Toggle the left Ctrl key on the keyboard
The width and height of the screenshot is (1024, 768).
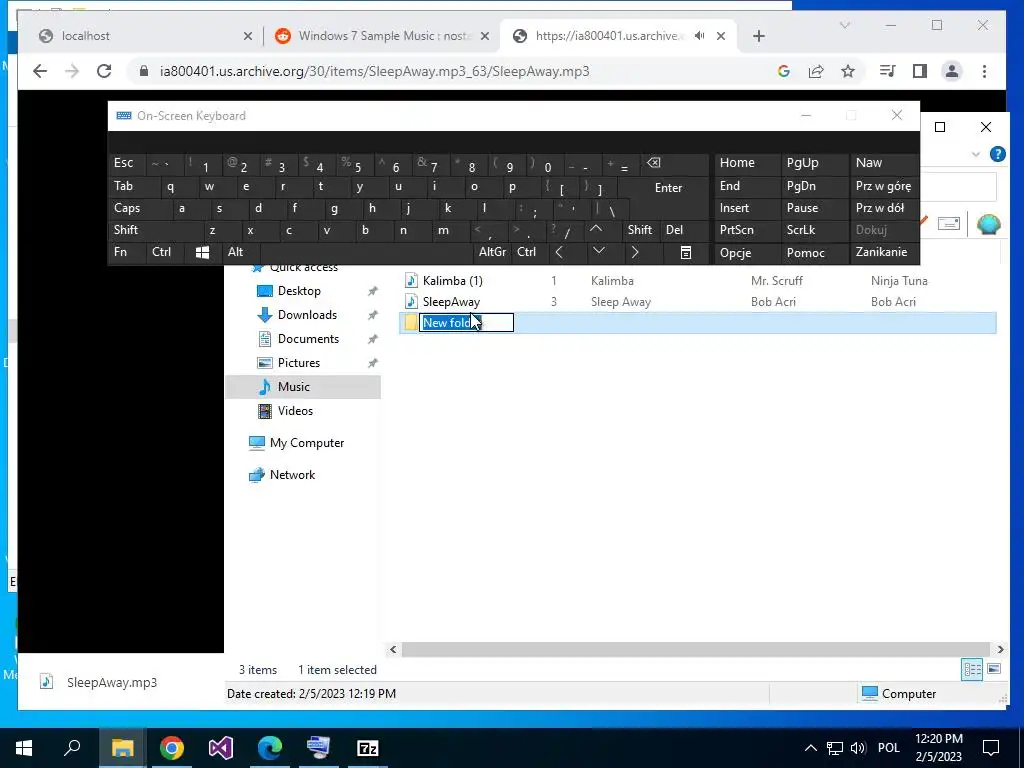click(x=165, y=252)
